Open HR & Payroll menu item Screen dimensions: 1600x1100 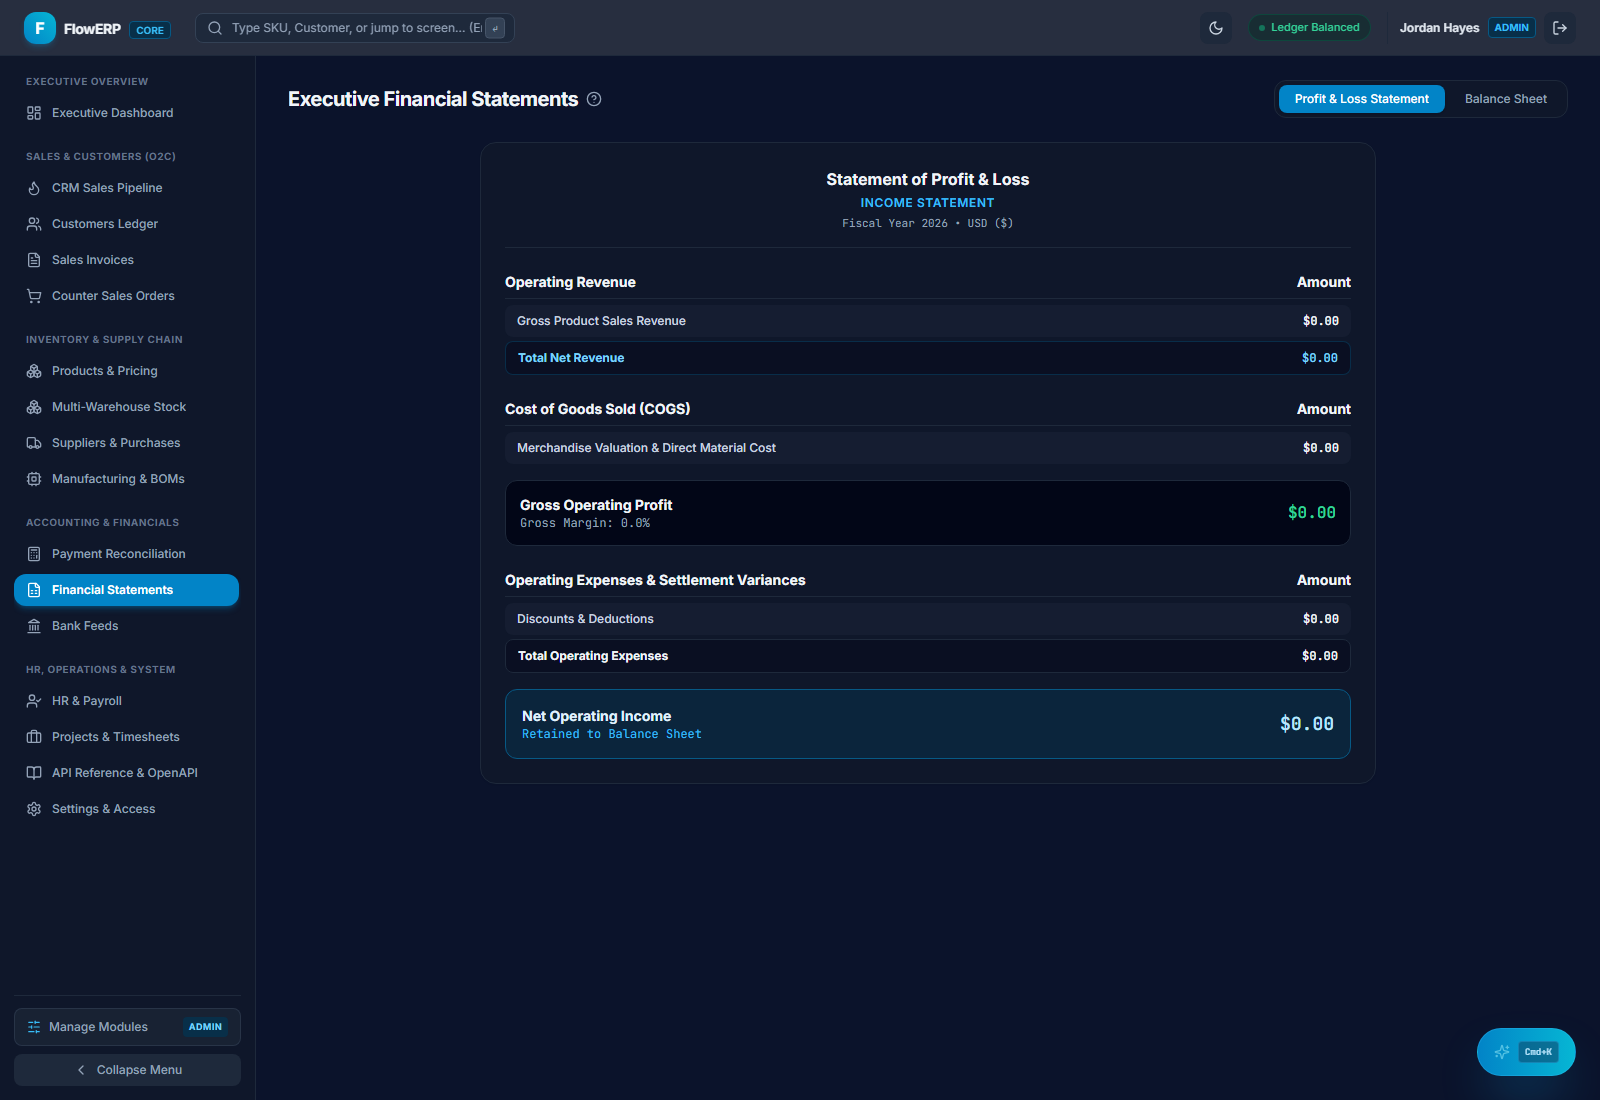tap(127, 701)
